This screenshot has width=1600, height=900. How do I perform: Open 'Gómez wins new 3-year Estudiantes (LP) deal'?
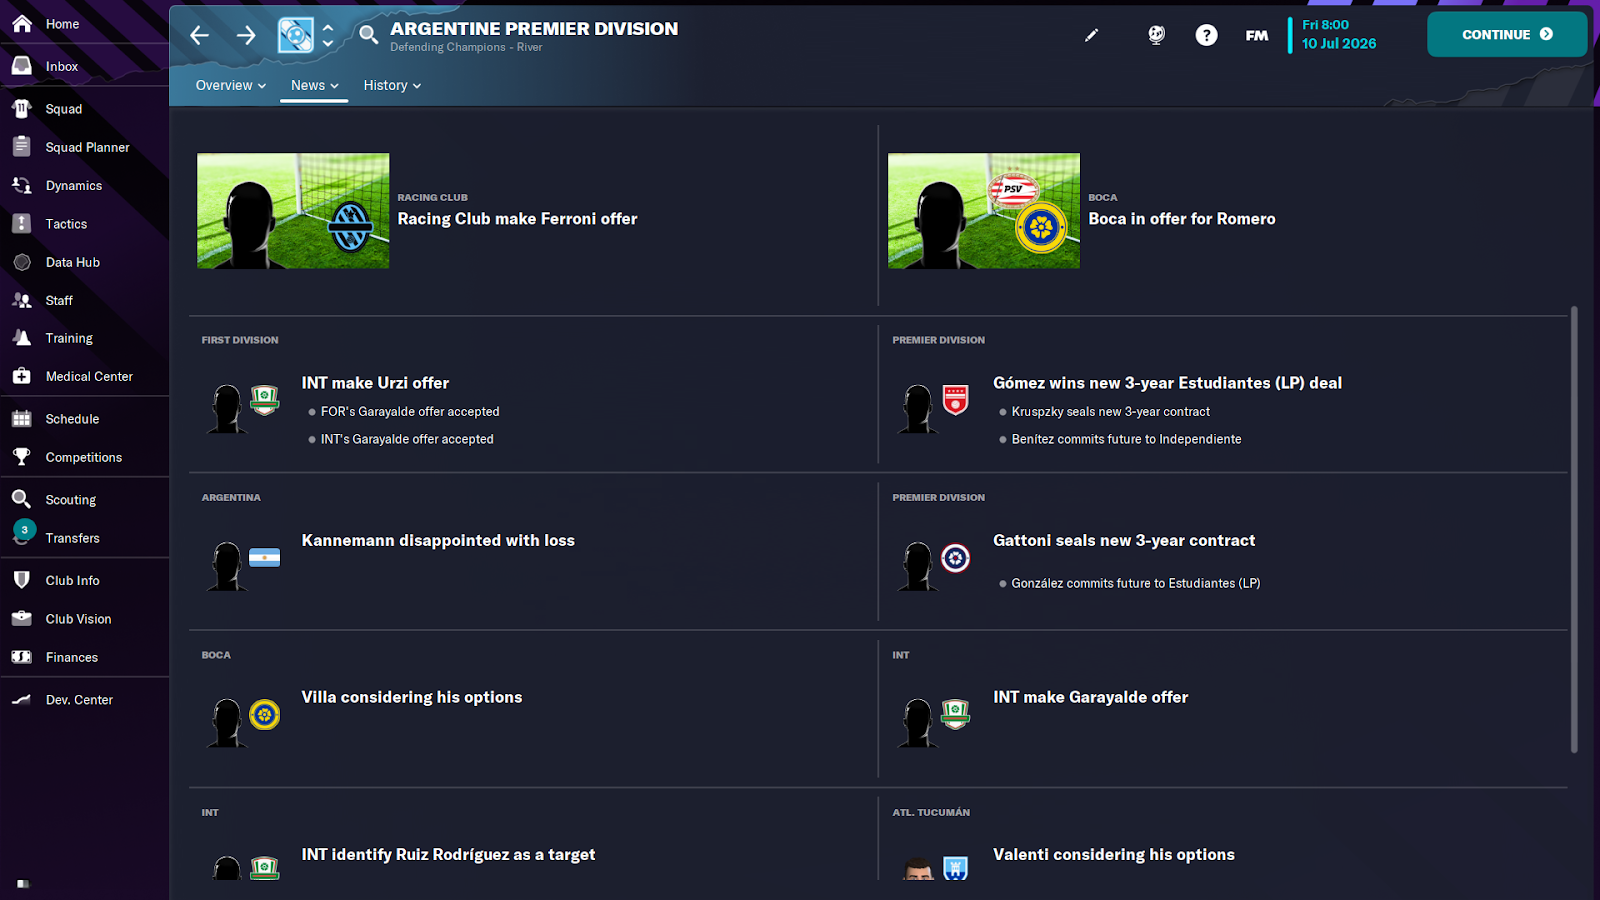click(1167, 383)
